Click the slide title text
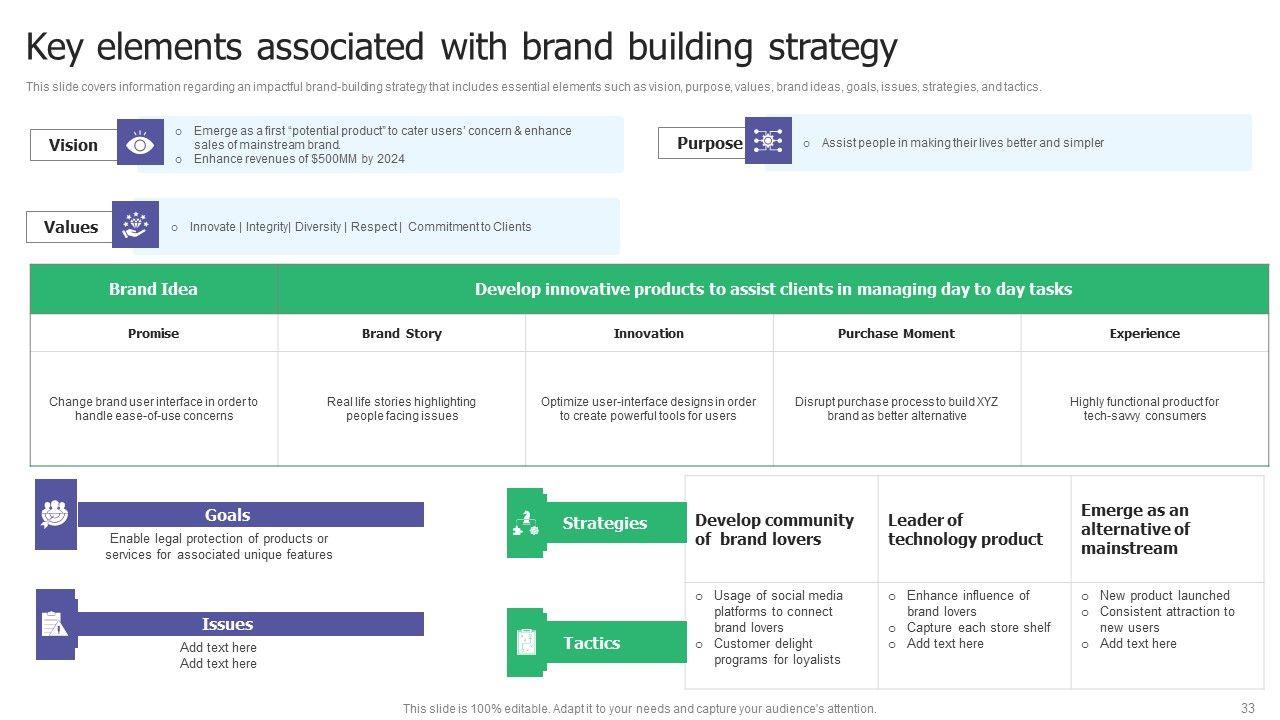The width and height of the screenshot is (1280, 720). tap(461, 47)
